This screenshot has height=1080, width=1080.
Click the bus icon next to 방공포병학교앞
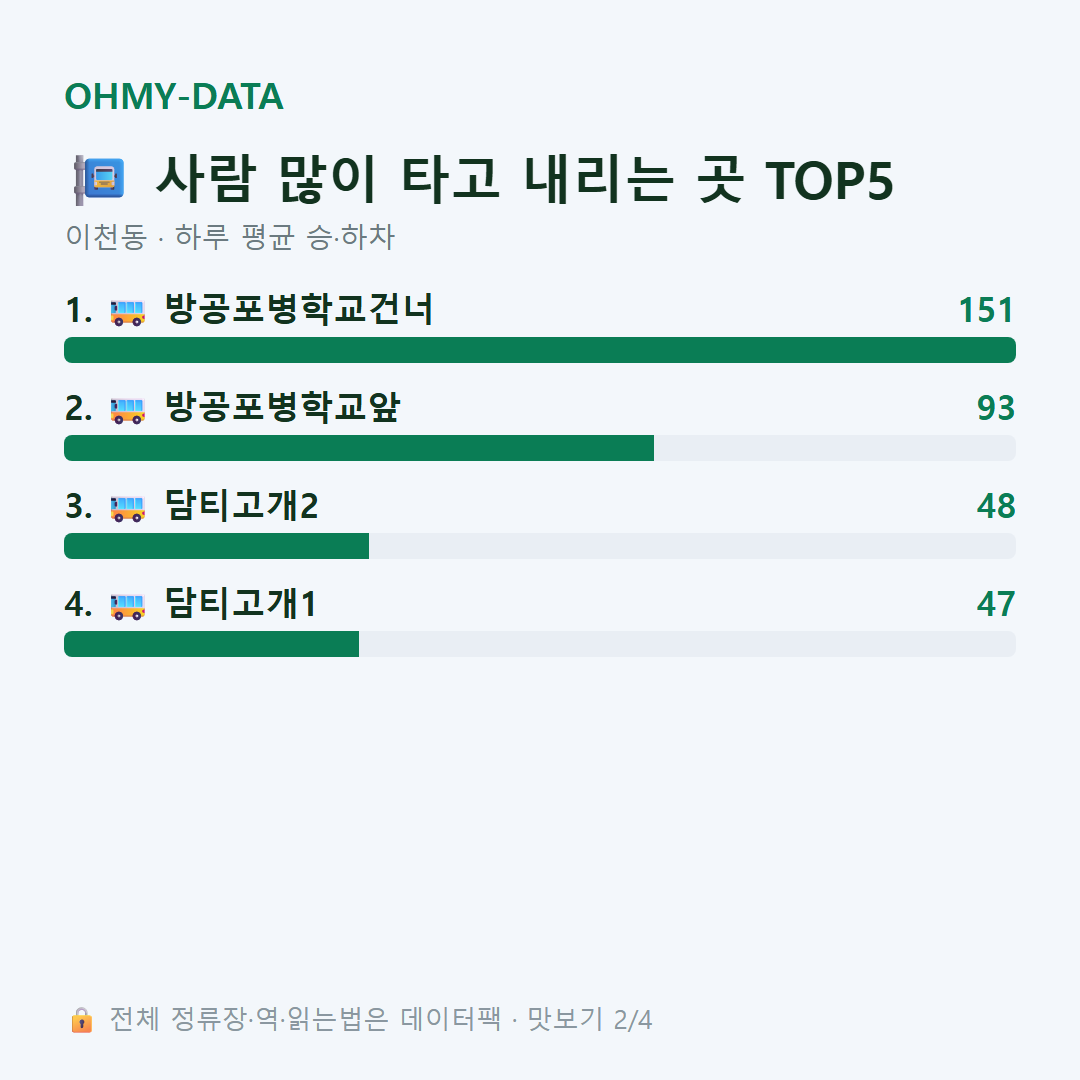tap(127, 411)
